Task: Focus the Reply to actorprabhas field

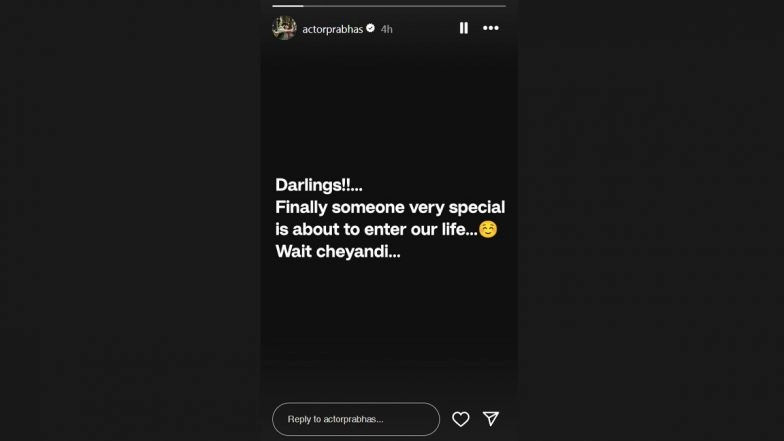Action: pos(356,419)
